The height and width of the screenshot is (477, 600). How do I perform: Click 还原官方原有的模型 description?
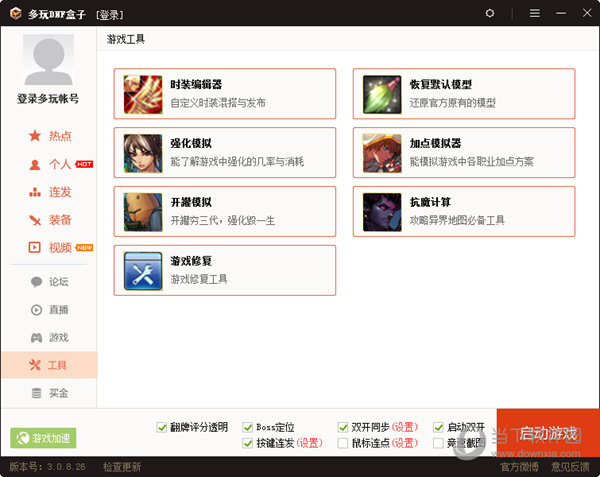[x=453, y=103]
